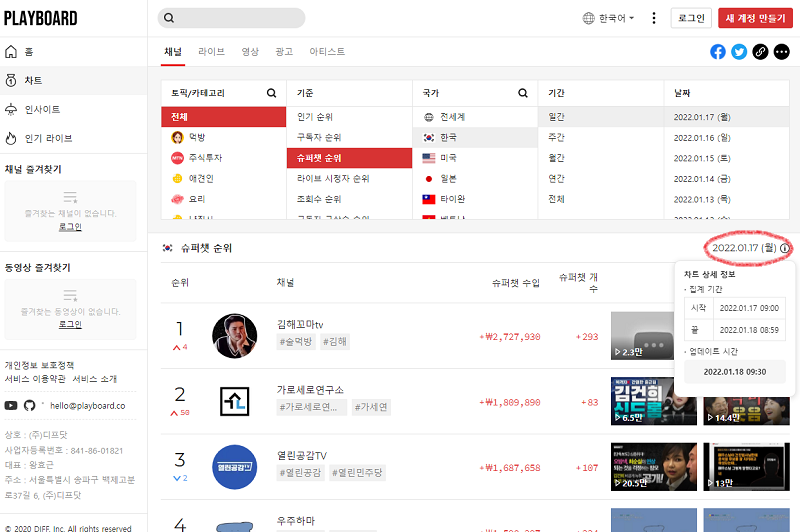Copy link with the chain icon
This screenshot has width=800, height=532.
(x=760, y=52)
